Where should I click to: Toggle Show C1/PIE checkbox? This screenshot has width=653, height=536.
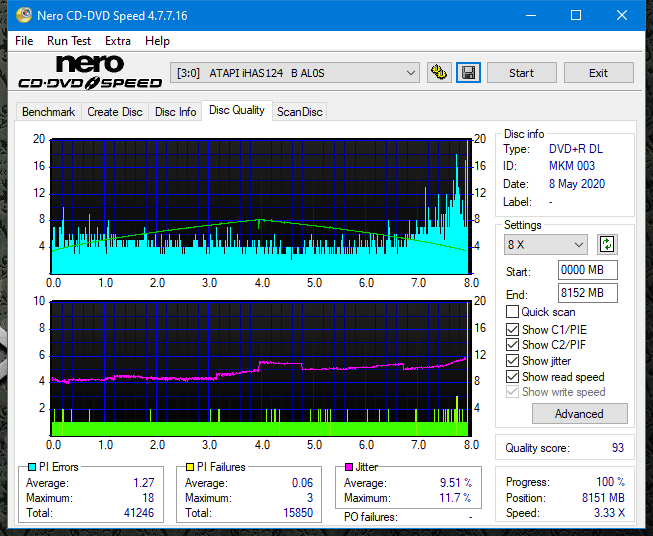[x=512, y=329]
